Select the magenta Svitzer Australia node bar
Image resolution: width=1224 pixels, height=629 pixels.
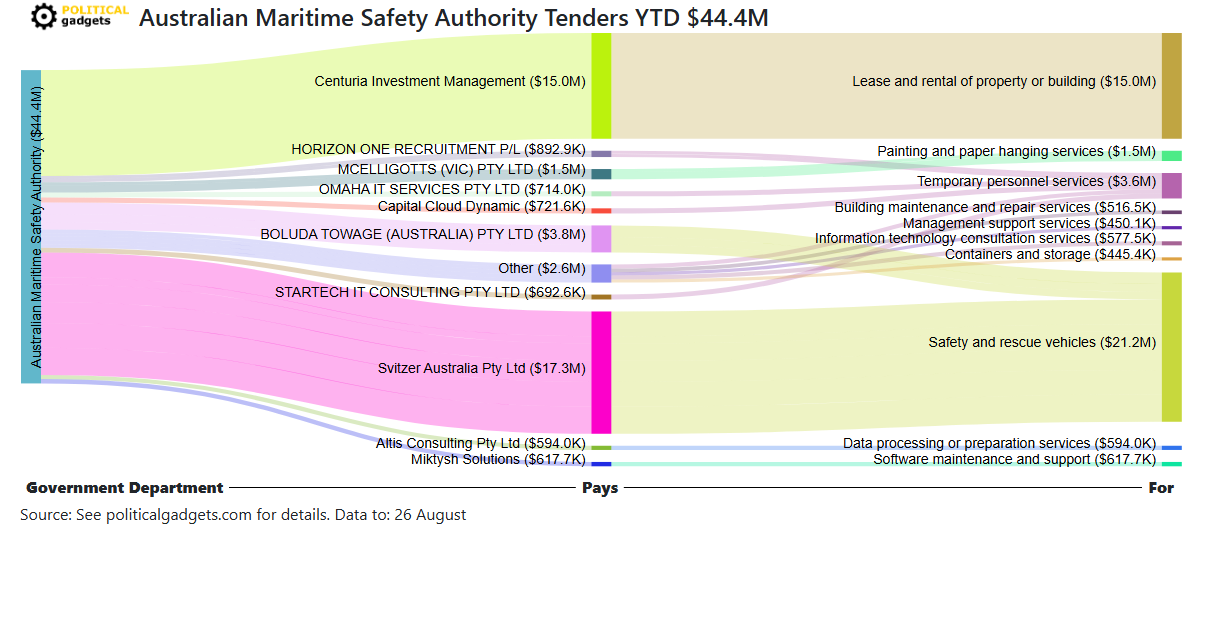pyautogui.click(x=601, y=372)
